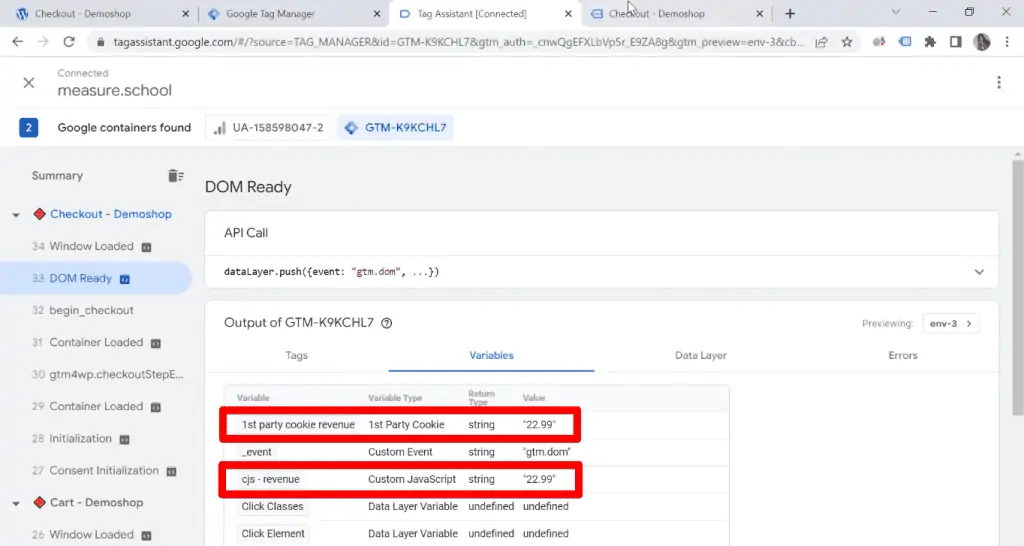Open the three-dot more options menu in Tag Assistant
This screenshot has height=546, width=1024.
click(999, 82)
